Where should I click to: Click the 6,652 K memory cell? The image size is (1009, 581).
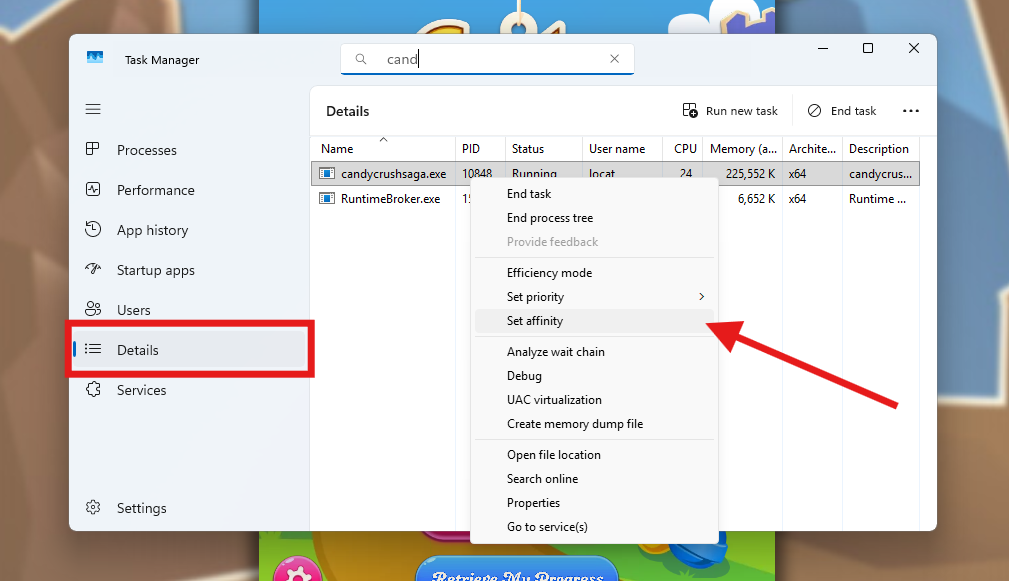(x=756, y=199)
